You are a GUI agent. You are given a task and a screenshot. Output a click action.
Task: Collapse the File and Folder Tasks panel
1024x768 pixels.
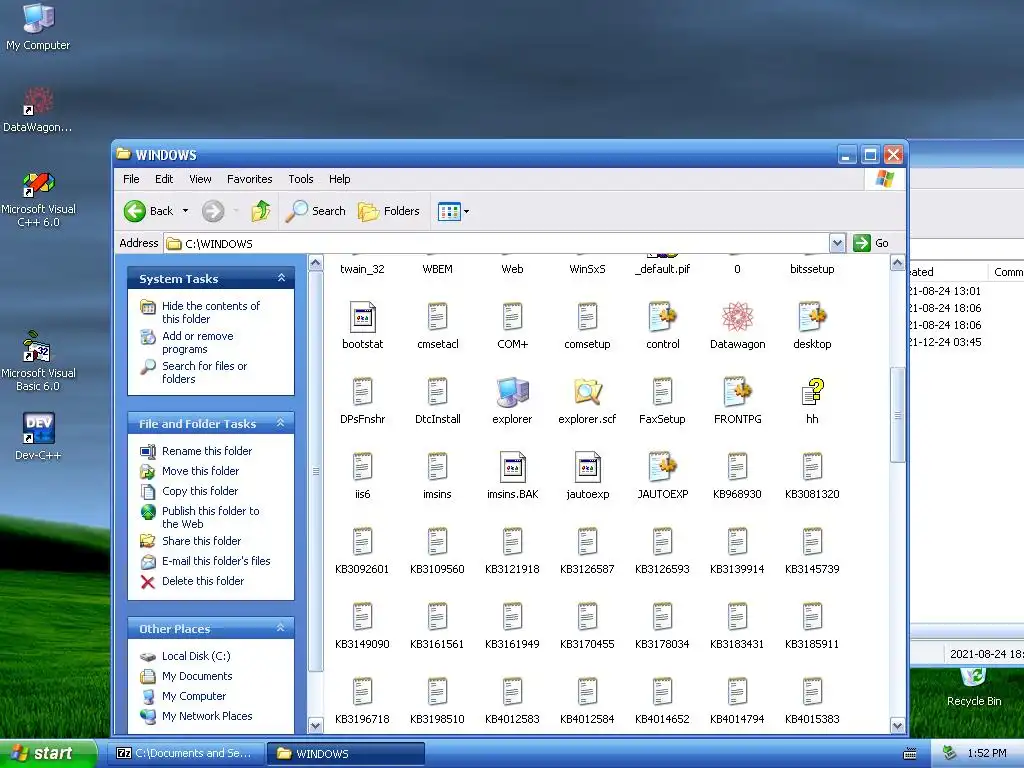[281, 423]
